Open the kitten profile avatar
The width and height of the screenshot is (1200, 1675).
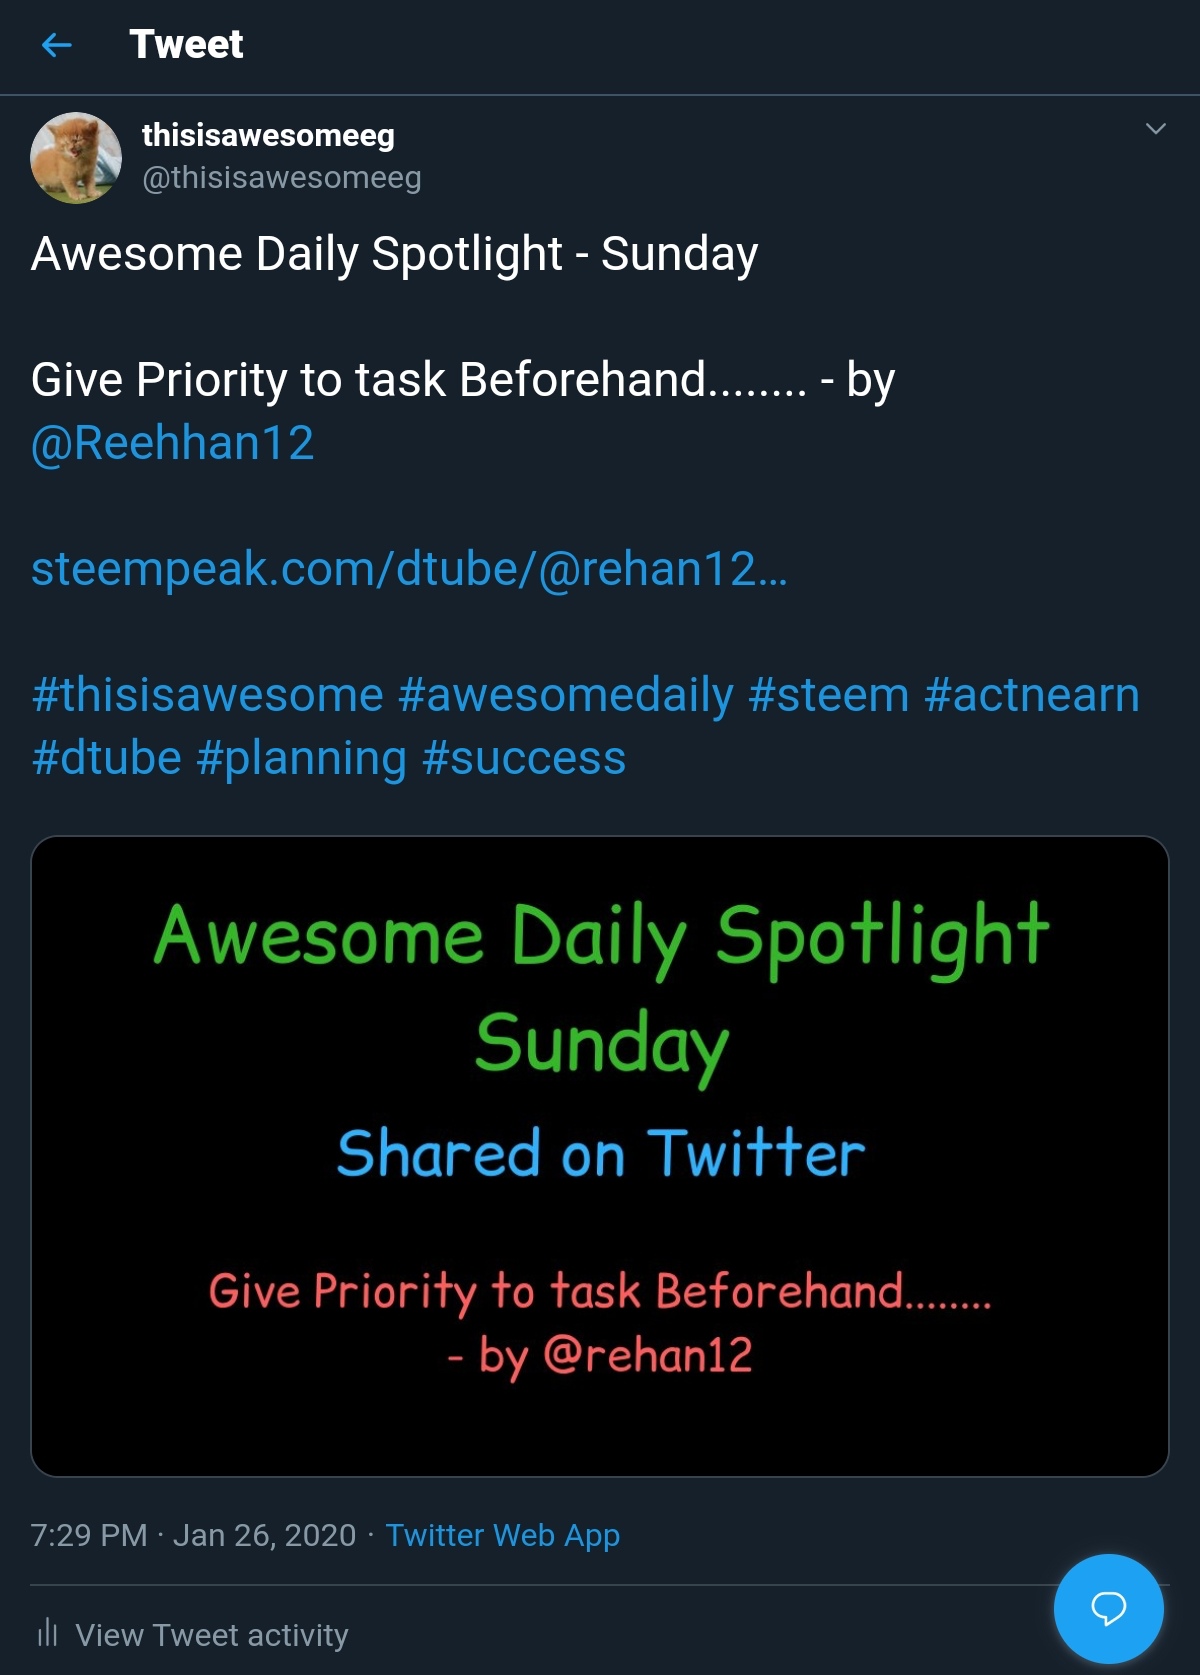click(76, 158)
